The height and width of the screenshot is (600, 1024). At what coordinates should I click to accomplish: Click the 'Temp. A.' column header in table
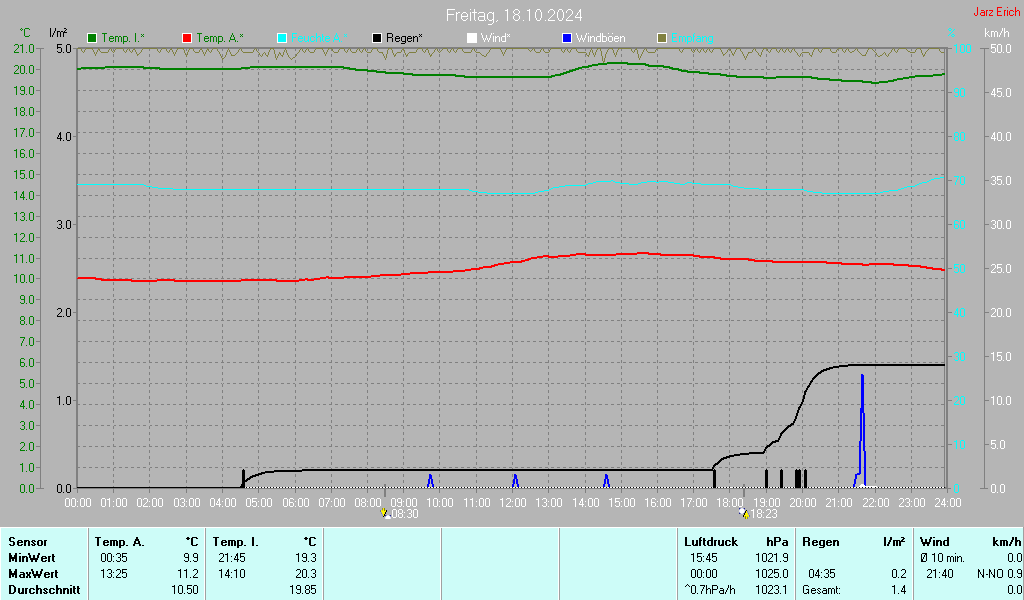pyautogui.click(x=120, y=542)
